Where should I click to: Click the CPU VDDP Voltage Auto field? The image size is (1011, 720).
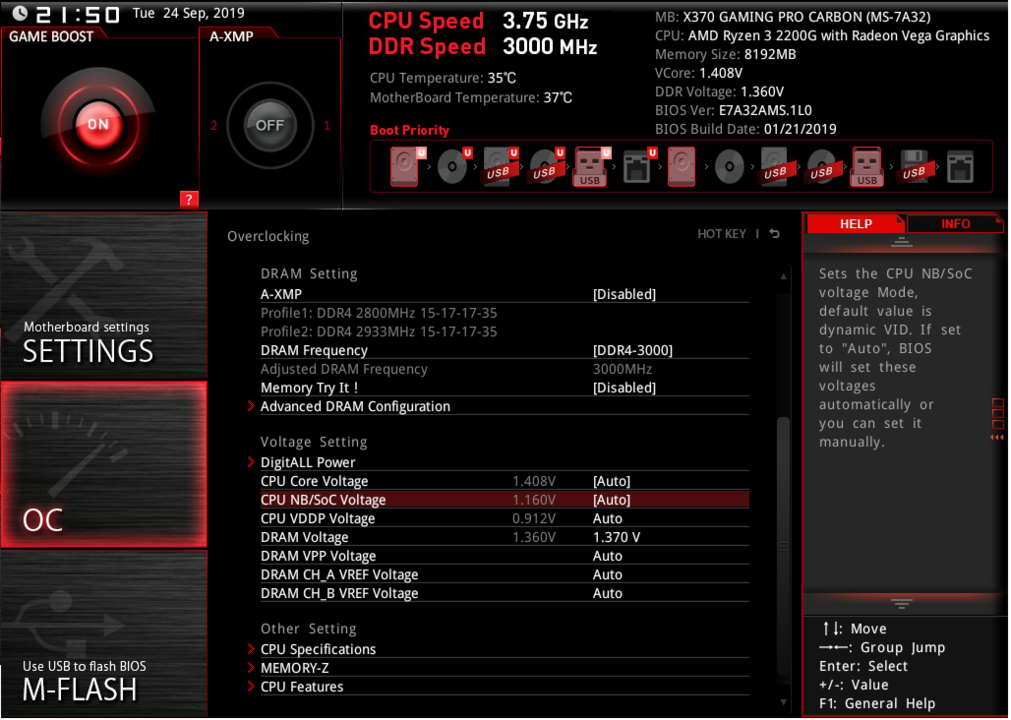tap(607, 519)
